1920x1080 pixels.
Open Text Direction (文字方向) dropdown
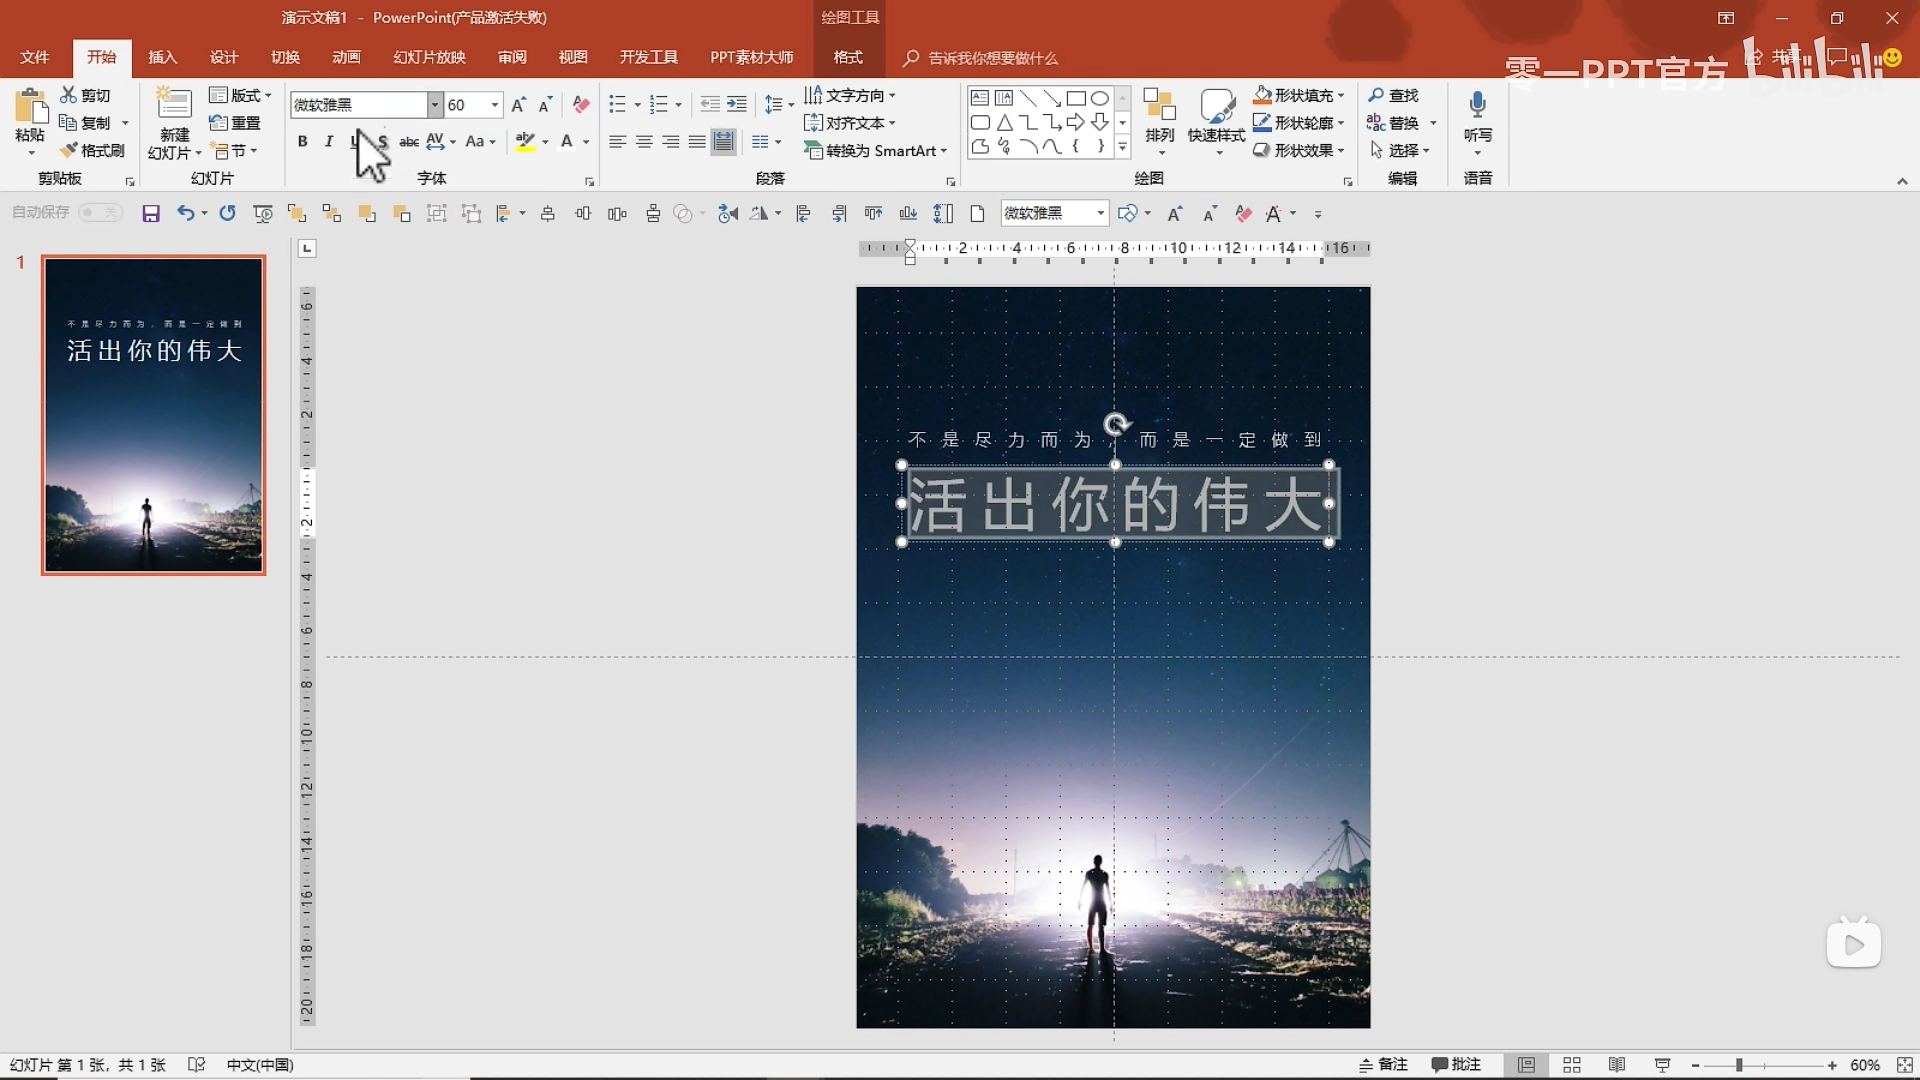pos(850,95)
